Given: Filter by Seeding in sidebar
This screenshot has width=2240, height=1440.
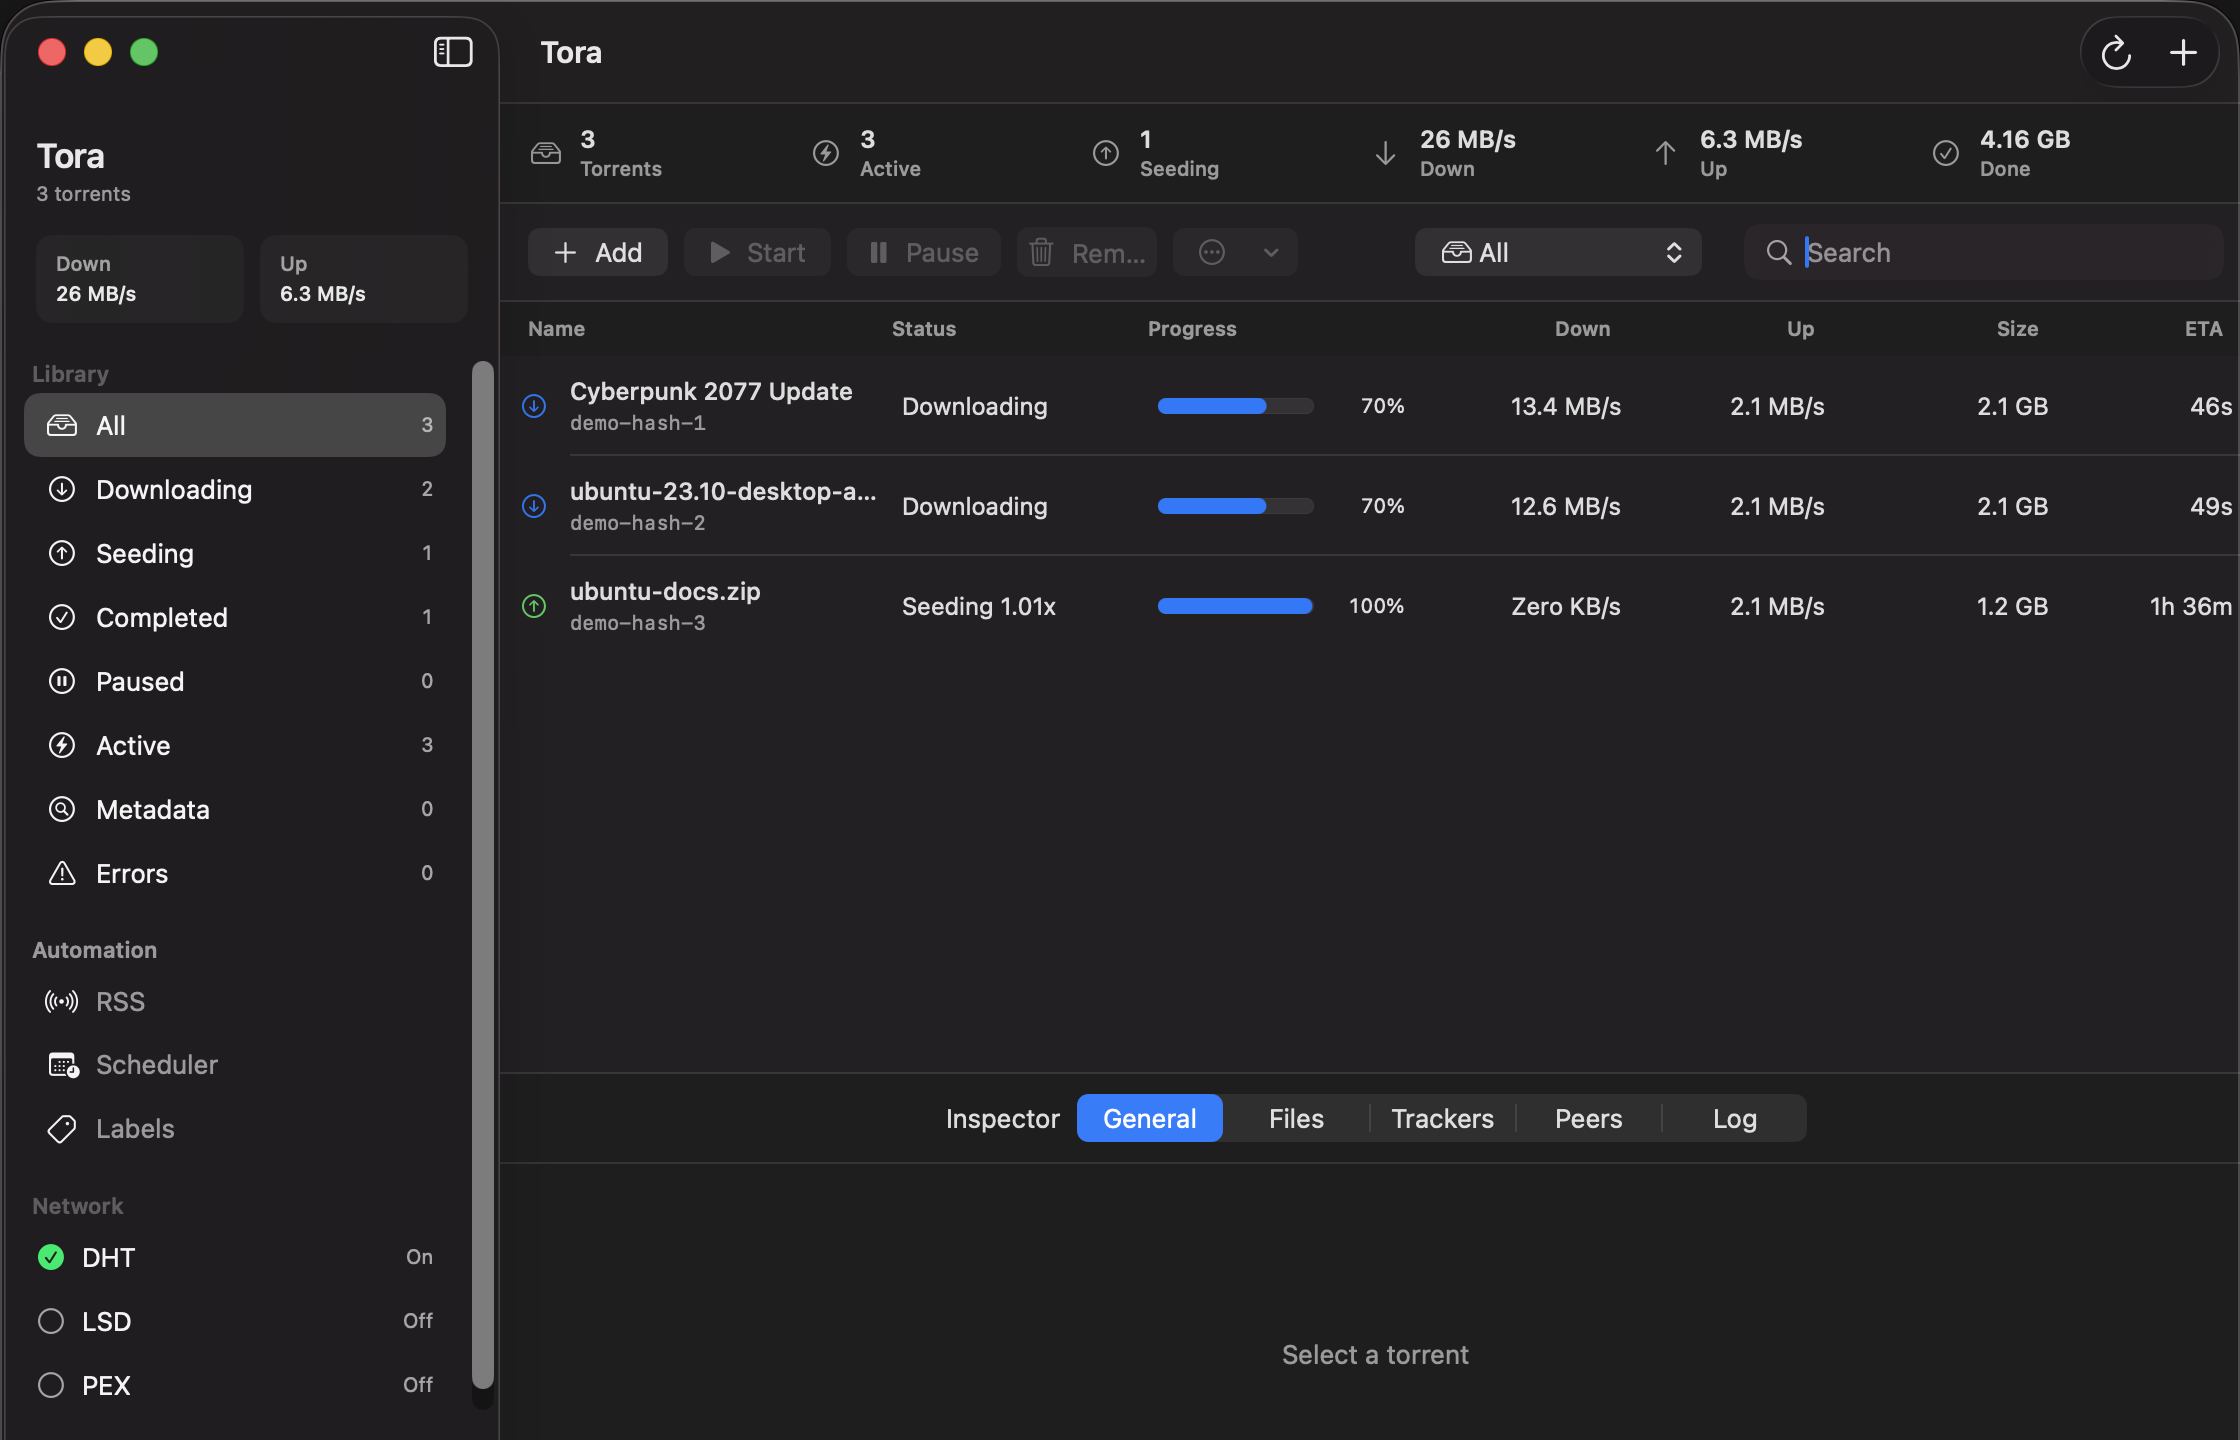Looking at the screenshot, I should (235, 553).
